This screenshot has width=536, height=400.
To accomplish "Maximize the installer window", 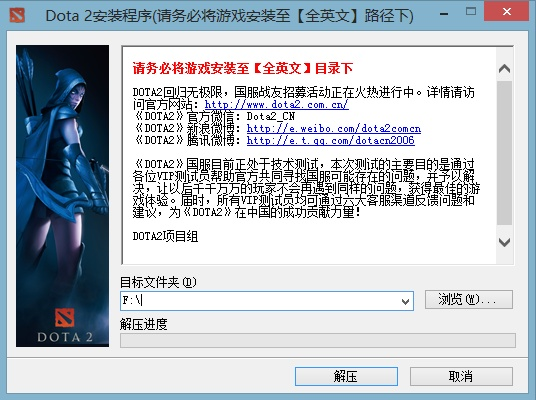I will coord(471,11).
